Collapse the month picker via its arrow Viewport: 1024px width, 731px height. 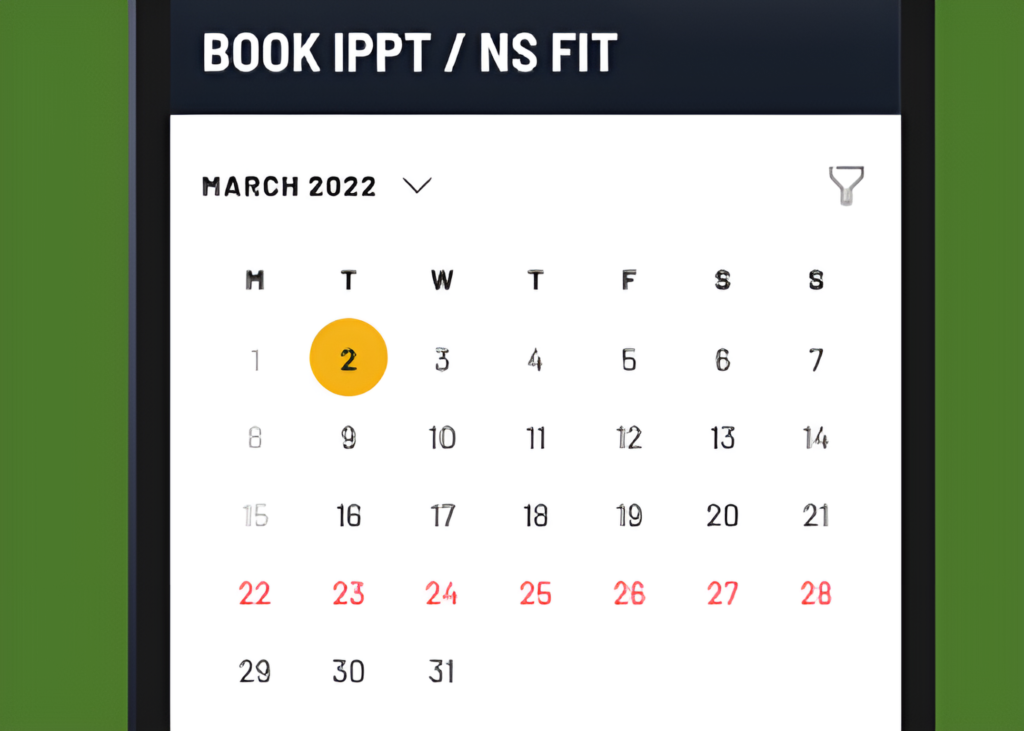point(418,186)
